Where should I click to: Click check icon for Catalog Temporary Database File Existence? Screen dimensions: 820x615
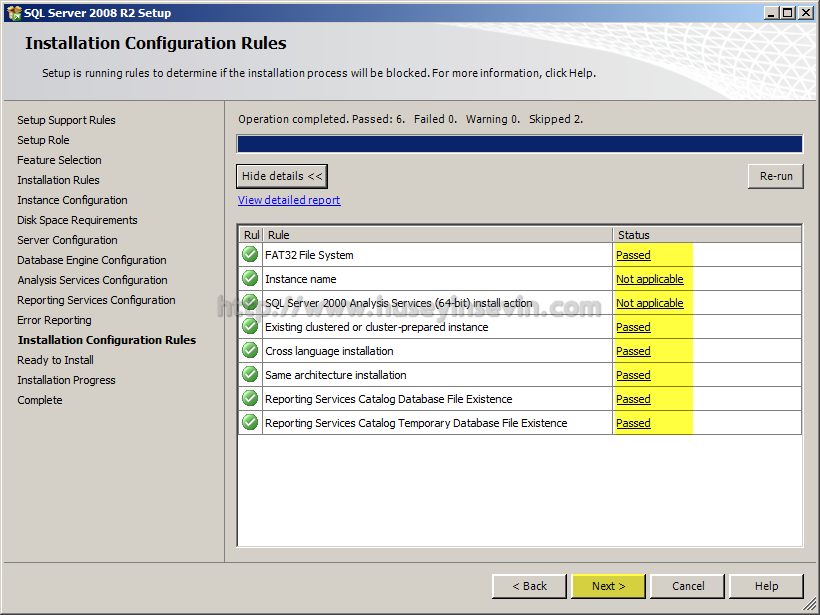tap(250, 423)
